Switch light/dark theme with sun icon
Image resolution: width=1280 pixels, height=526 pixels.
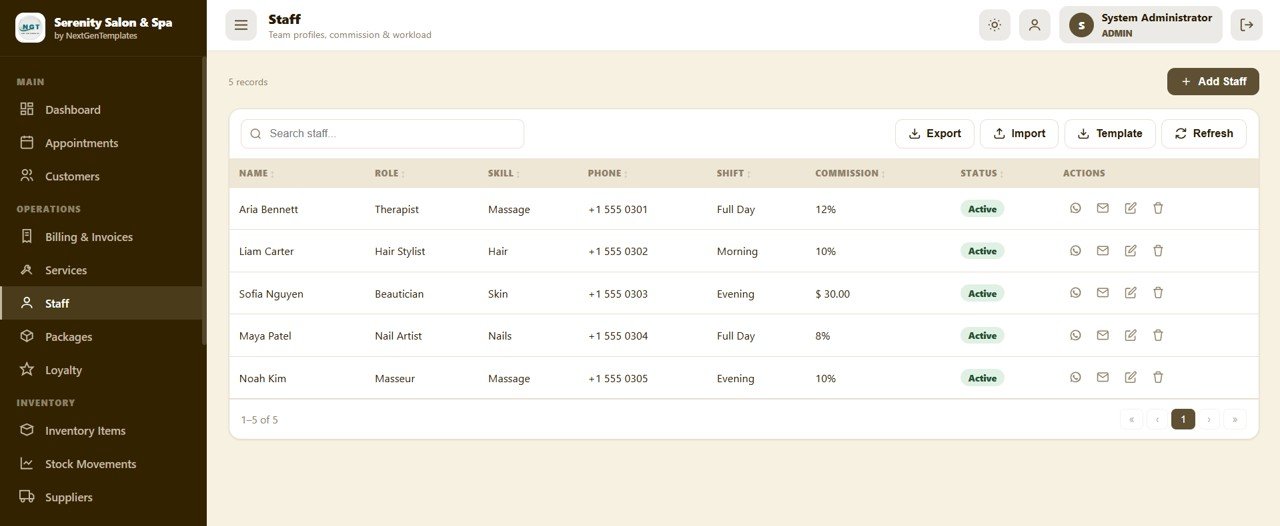click(994, 25)
